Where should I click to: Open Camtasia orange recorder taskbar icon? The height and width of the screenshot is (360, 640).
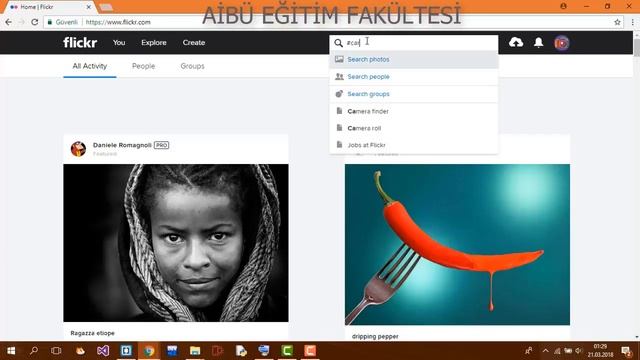[310, 351]
